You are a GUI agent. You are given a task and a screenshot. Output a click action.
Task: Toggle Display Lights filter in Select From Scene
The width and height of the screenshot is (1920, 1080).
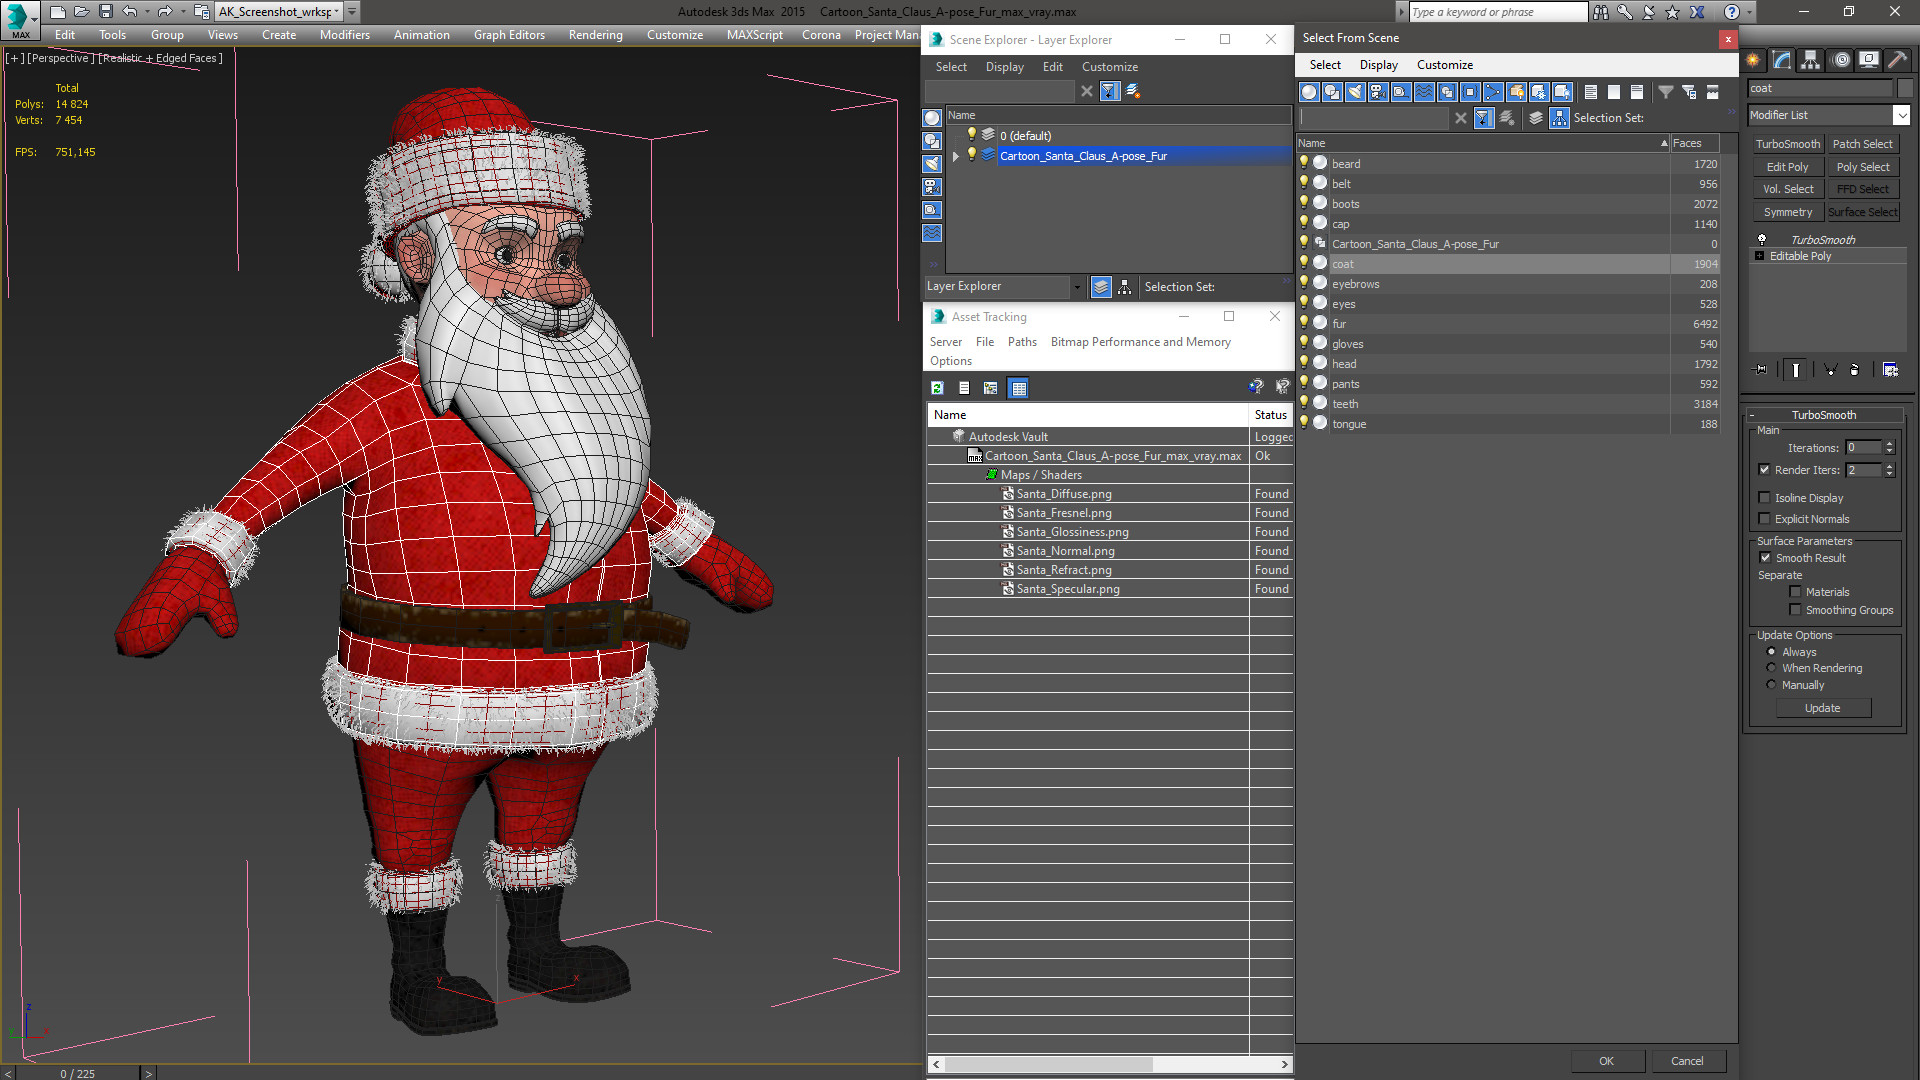tap(1355, 92)
